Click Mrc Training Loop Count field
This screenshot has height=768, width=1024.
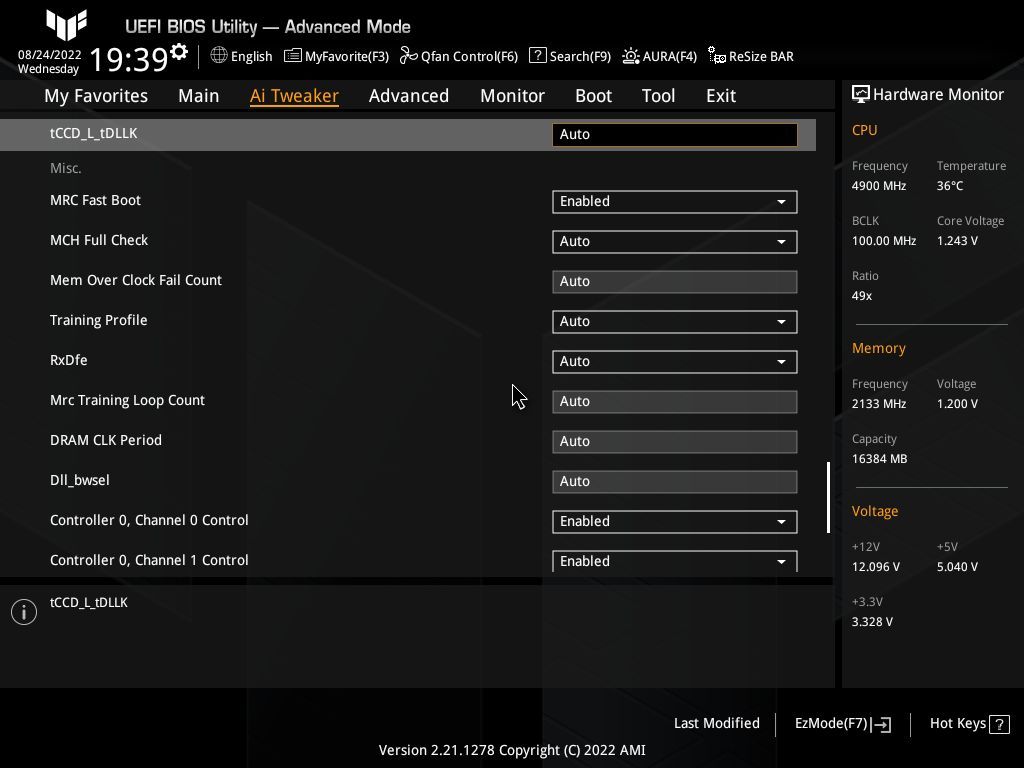(675, 402)
